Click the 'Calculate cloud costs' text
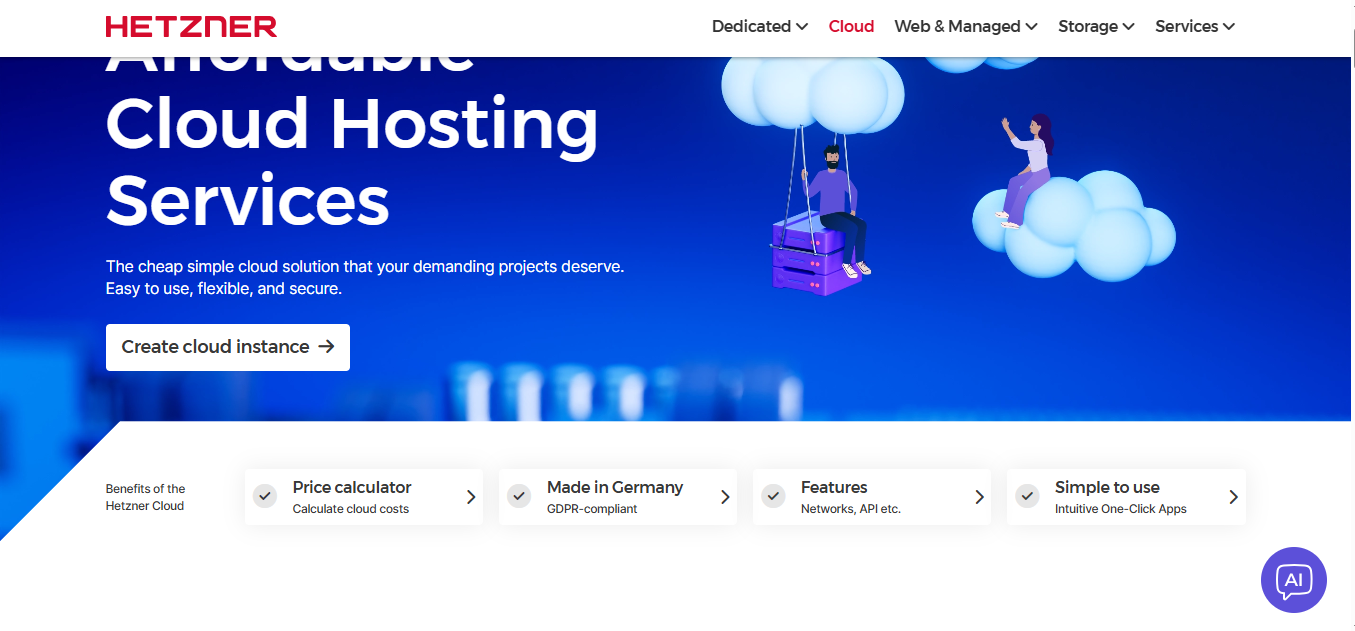This screenshot has height=631, width=1355. tap(350, 509)
